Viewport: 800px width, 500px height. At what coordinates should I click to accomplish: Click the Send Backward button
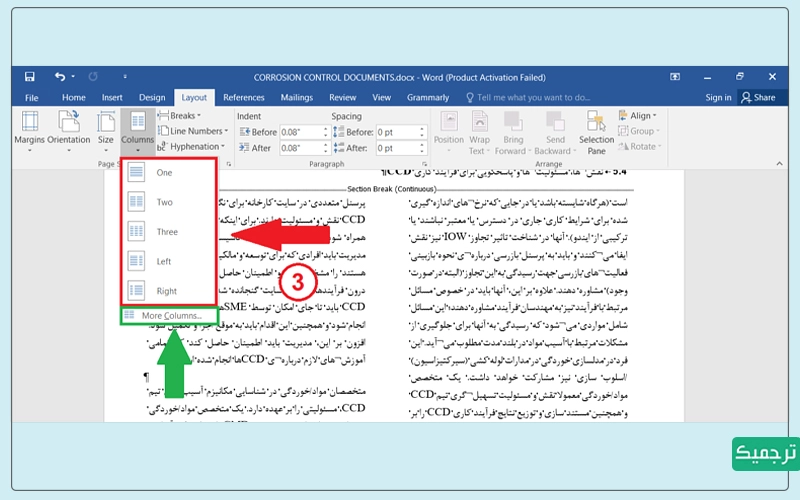[556, 132]
